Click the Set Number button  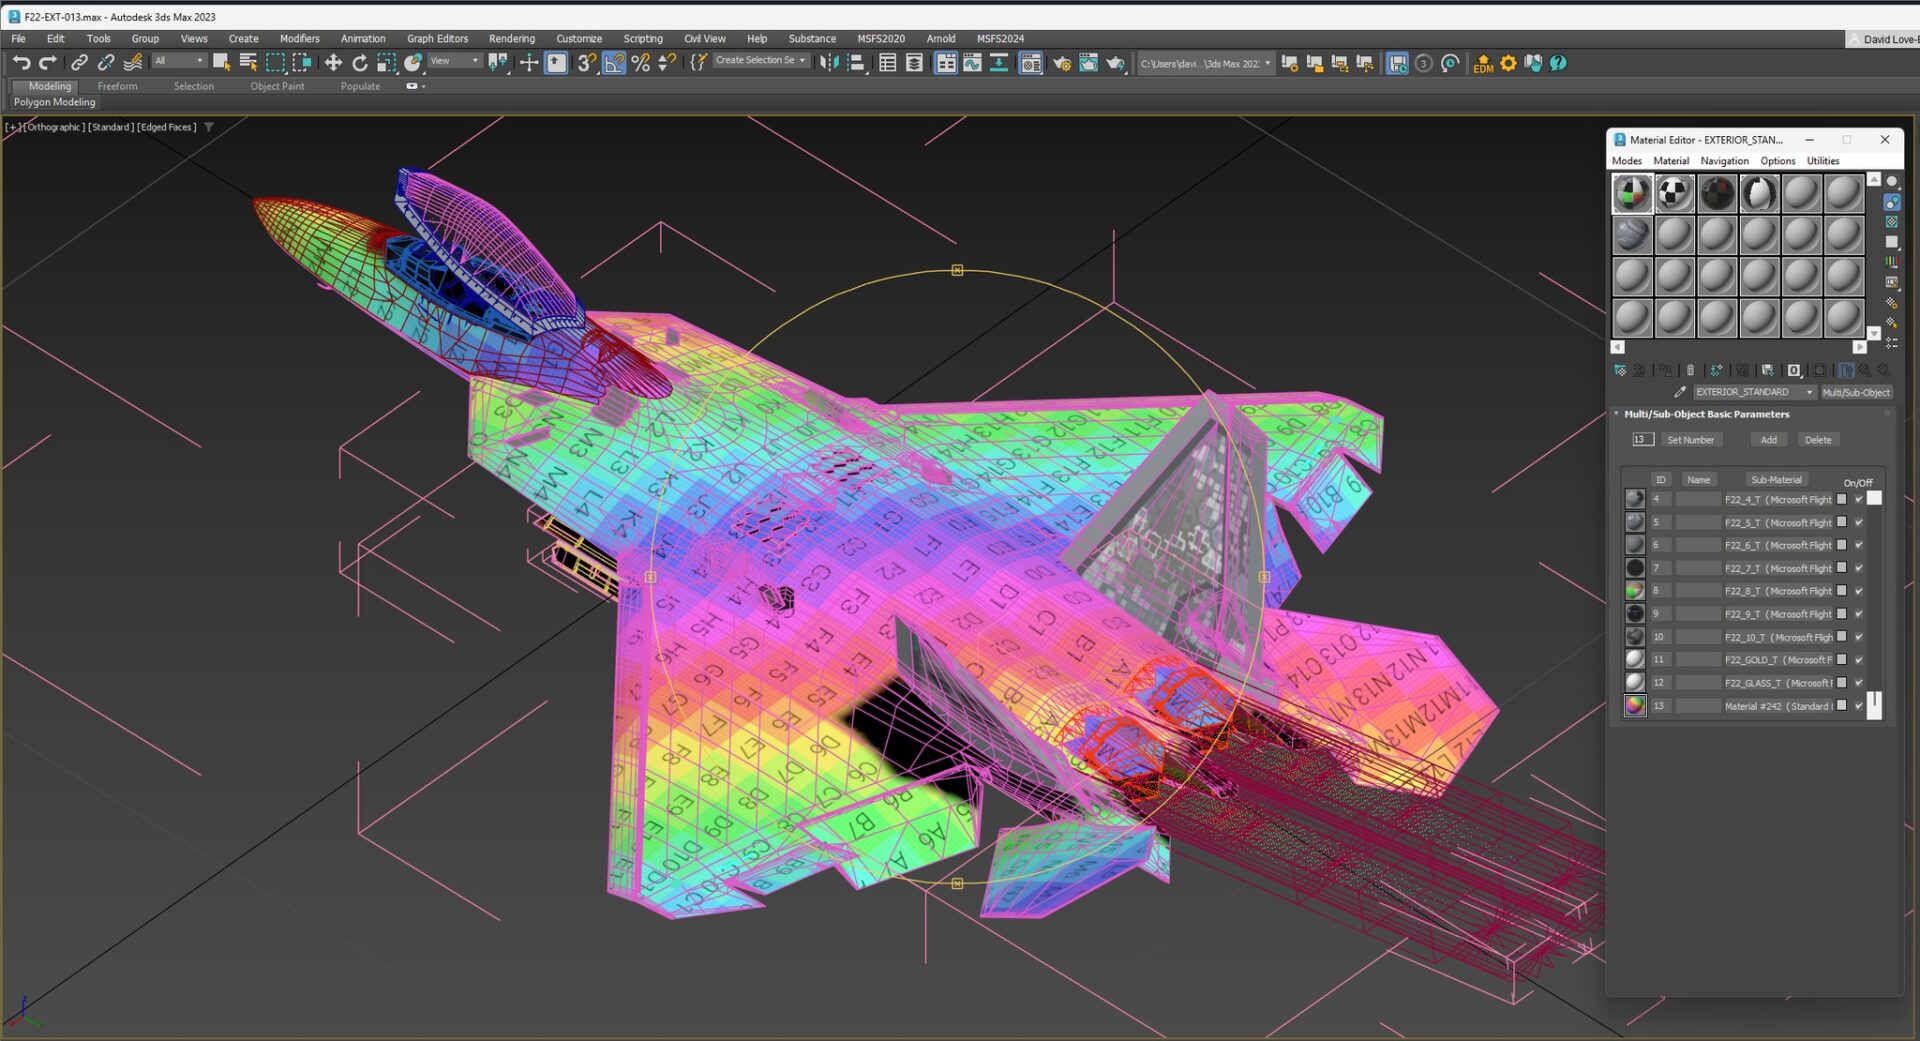point(1690,440)
